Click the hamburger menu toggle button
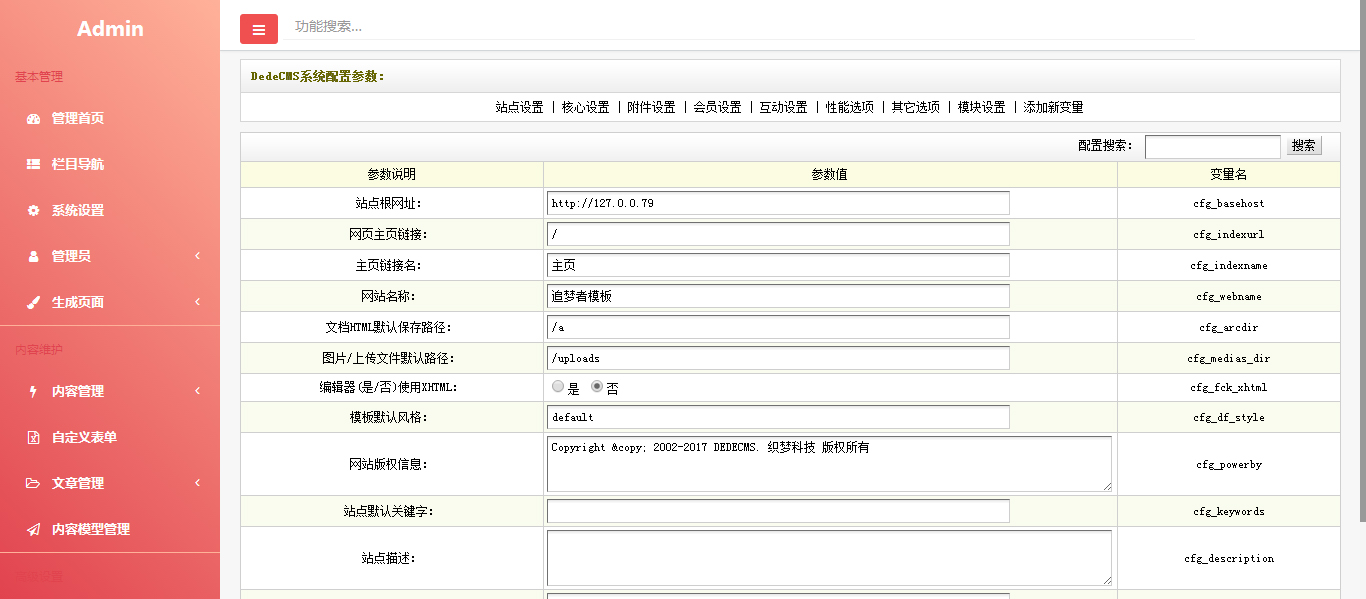The height and width of the screenshot is (599, 1366). pyautogui.click(x=258, y=30)
